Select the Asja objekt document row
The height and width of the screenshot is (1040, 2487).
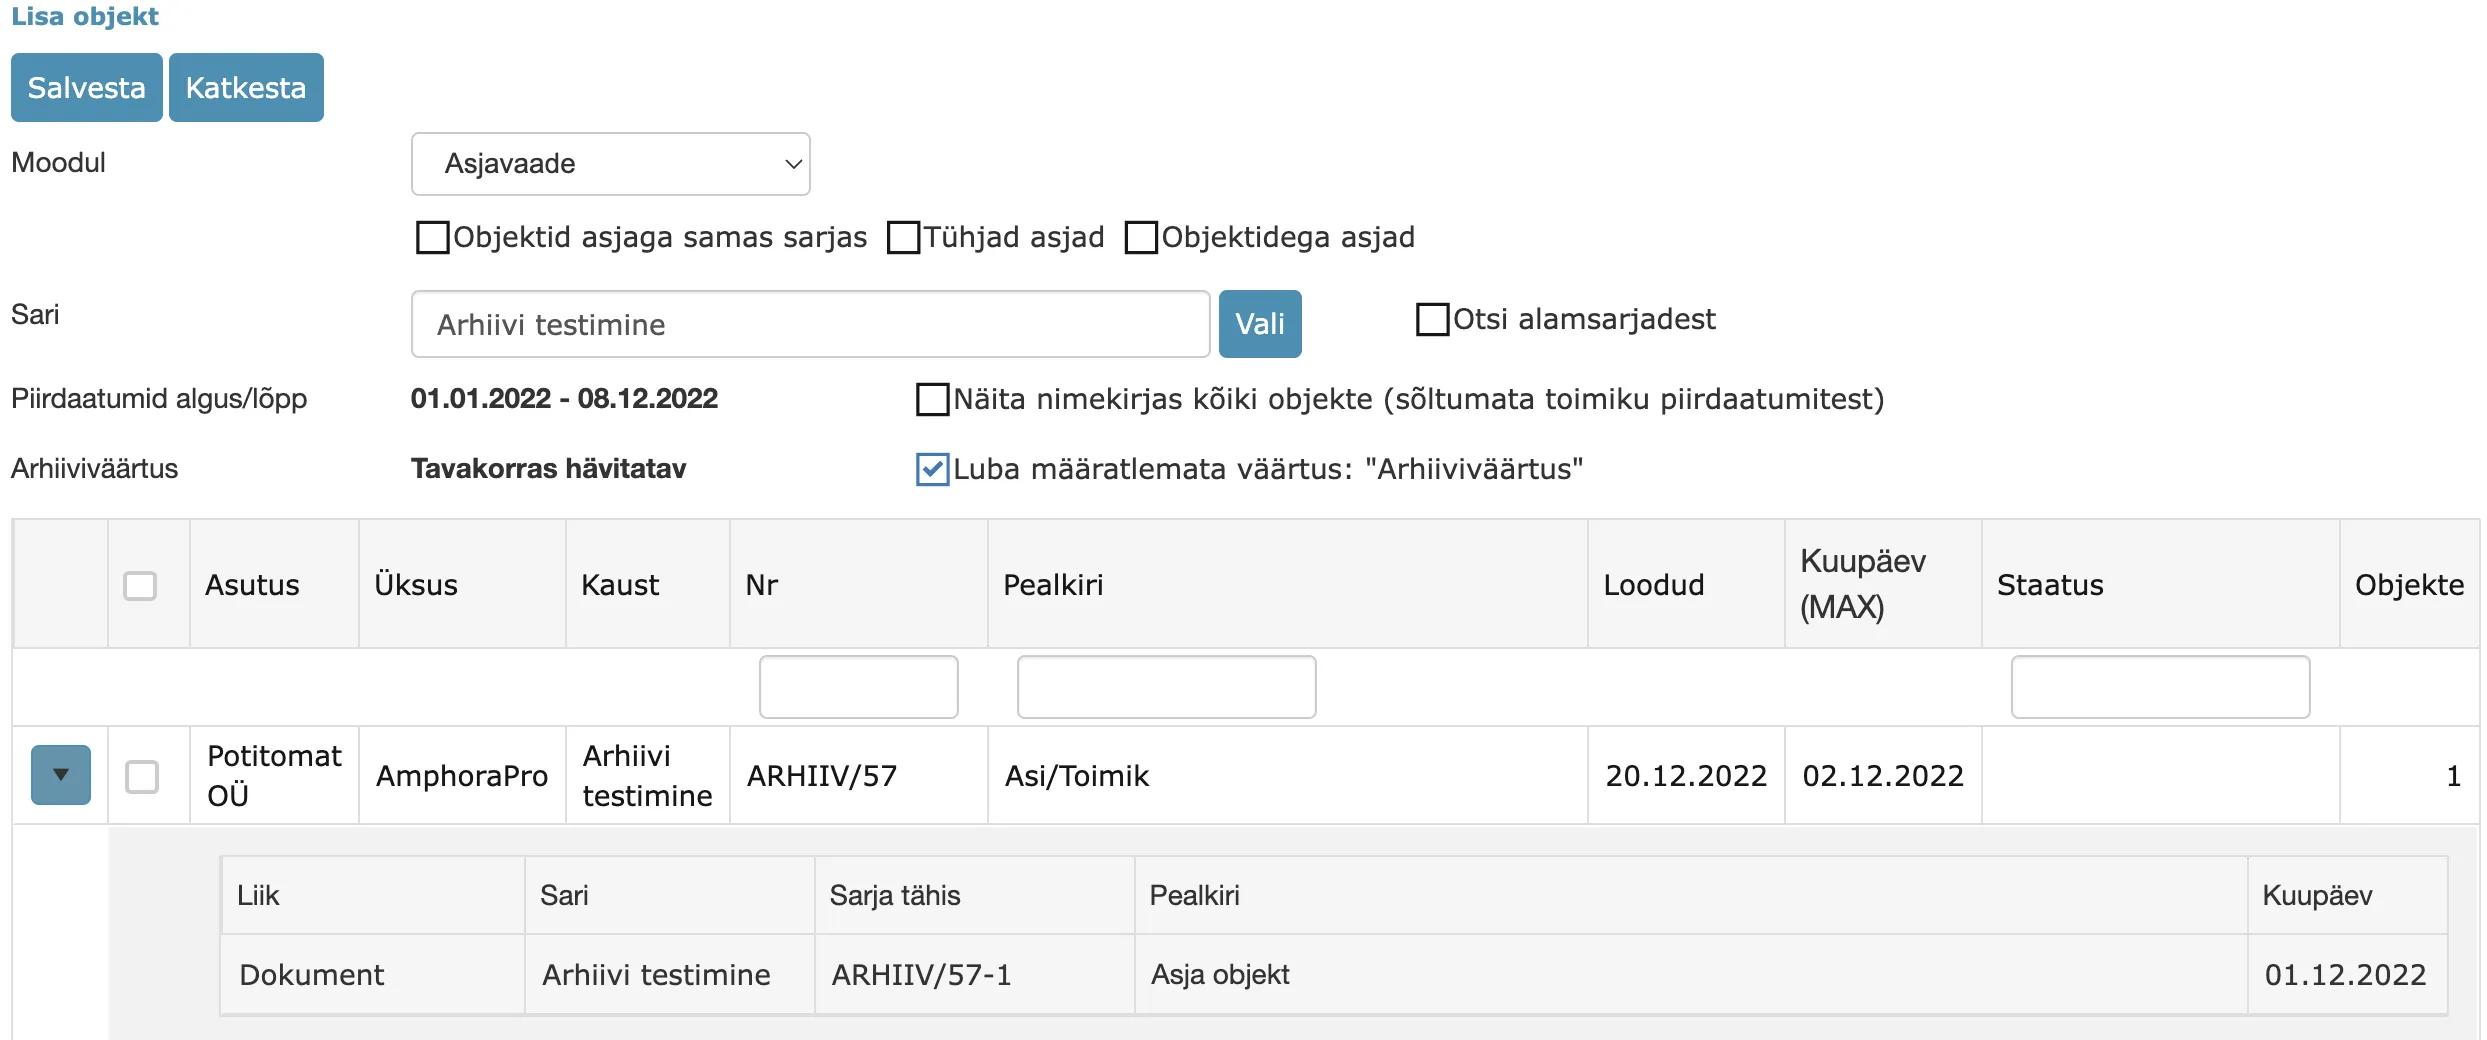[x=1334, y=975]
